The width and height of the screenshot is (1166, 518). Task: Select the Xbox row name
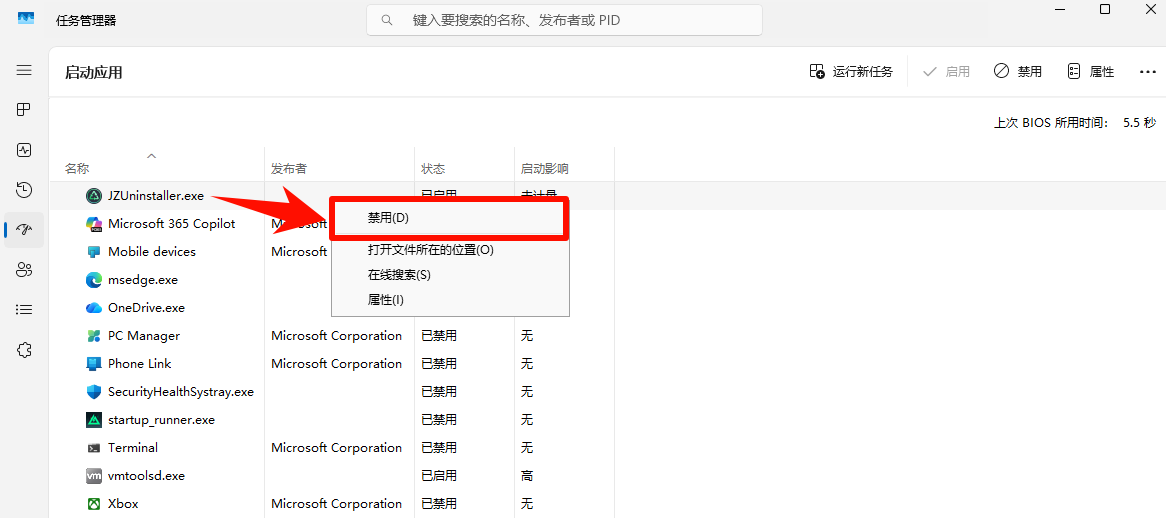tap(123, 504)
